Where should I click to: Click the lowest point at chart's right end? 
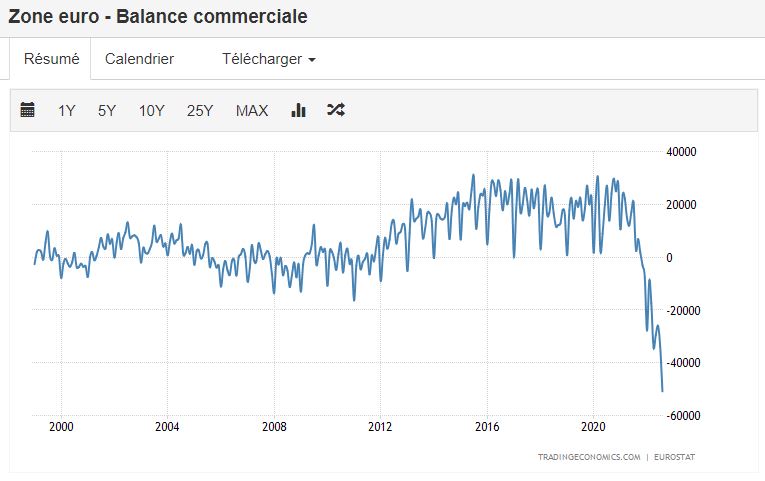point(662,391)
